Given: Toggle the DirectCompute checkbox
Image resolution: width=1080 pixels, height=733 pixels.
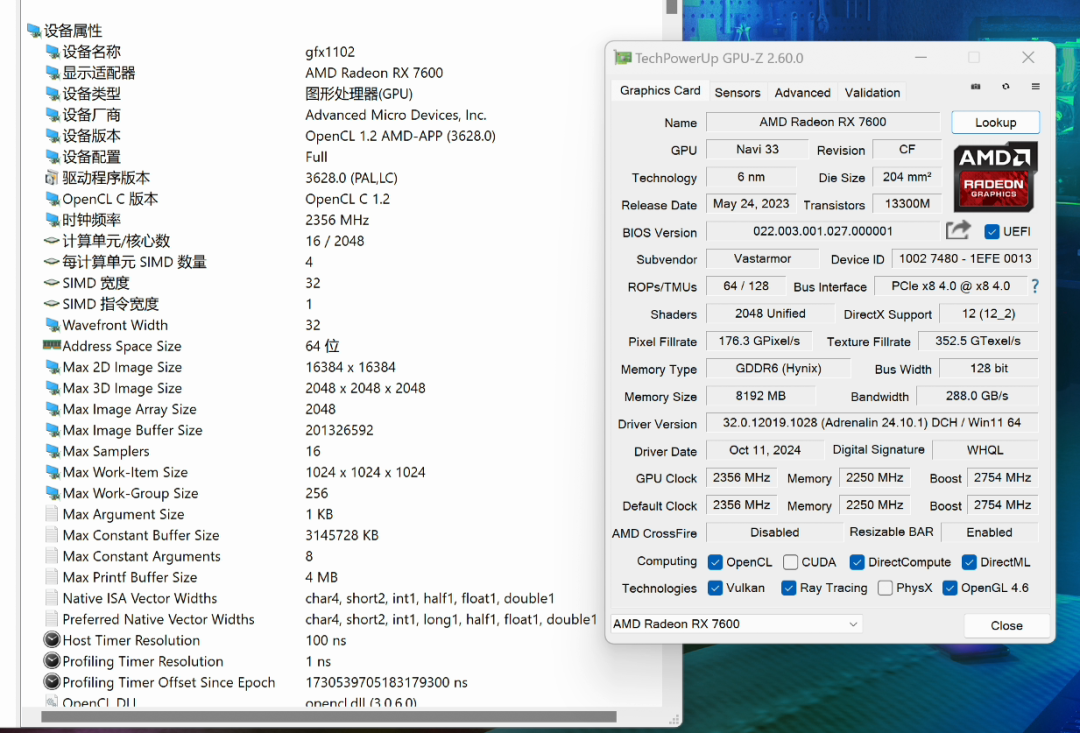Looking at the screenshot, I should [x=857, y=562].
